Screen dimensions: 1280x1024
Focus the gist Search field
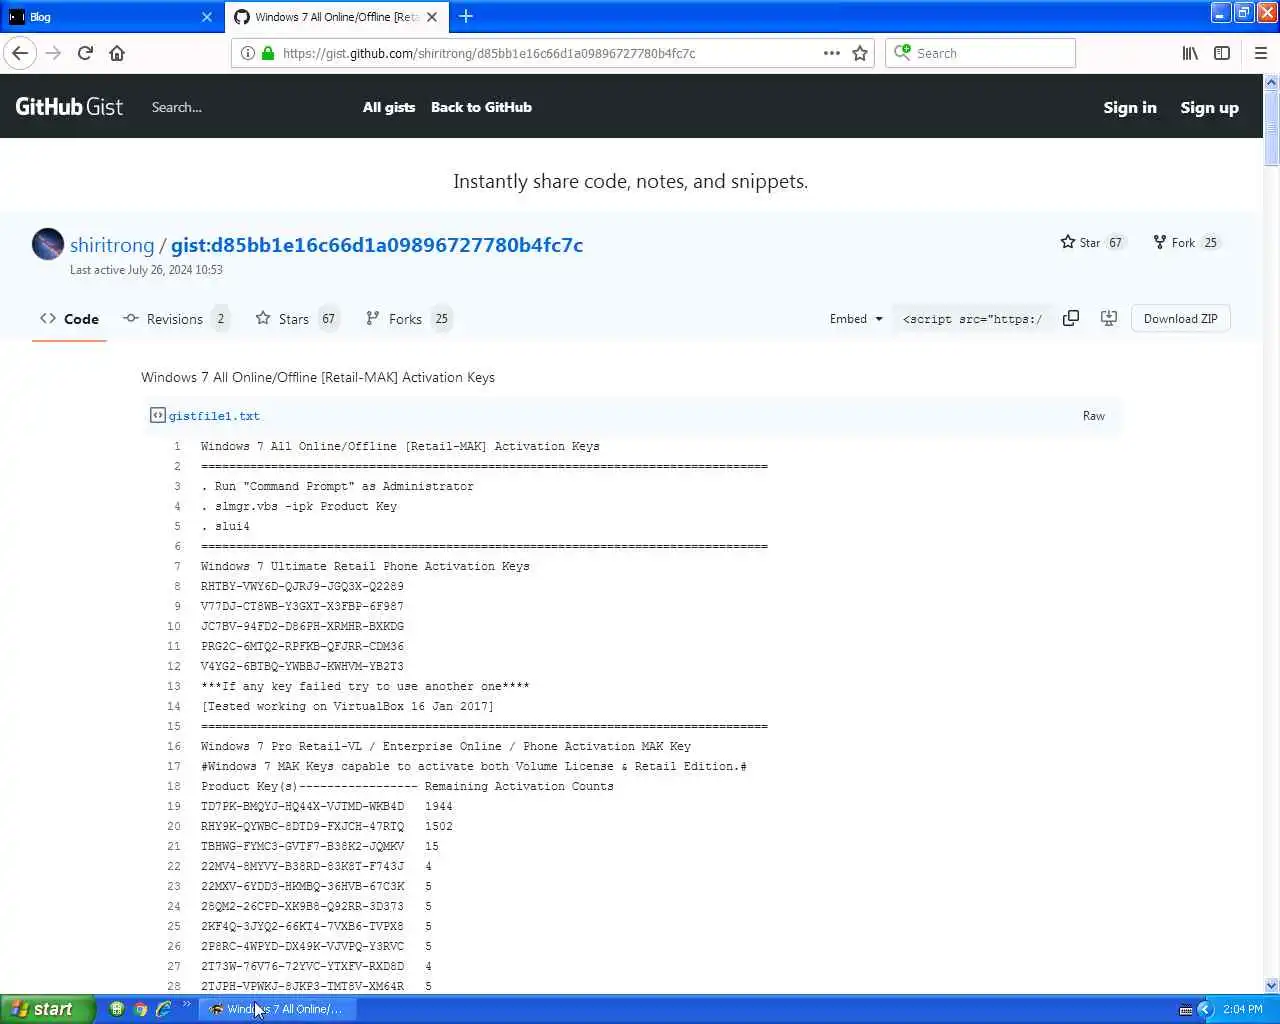[x=176, y=107]
